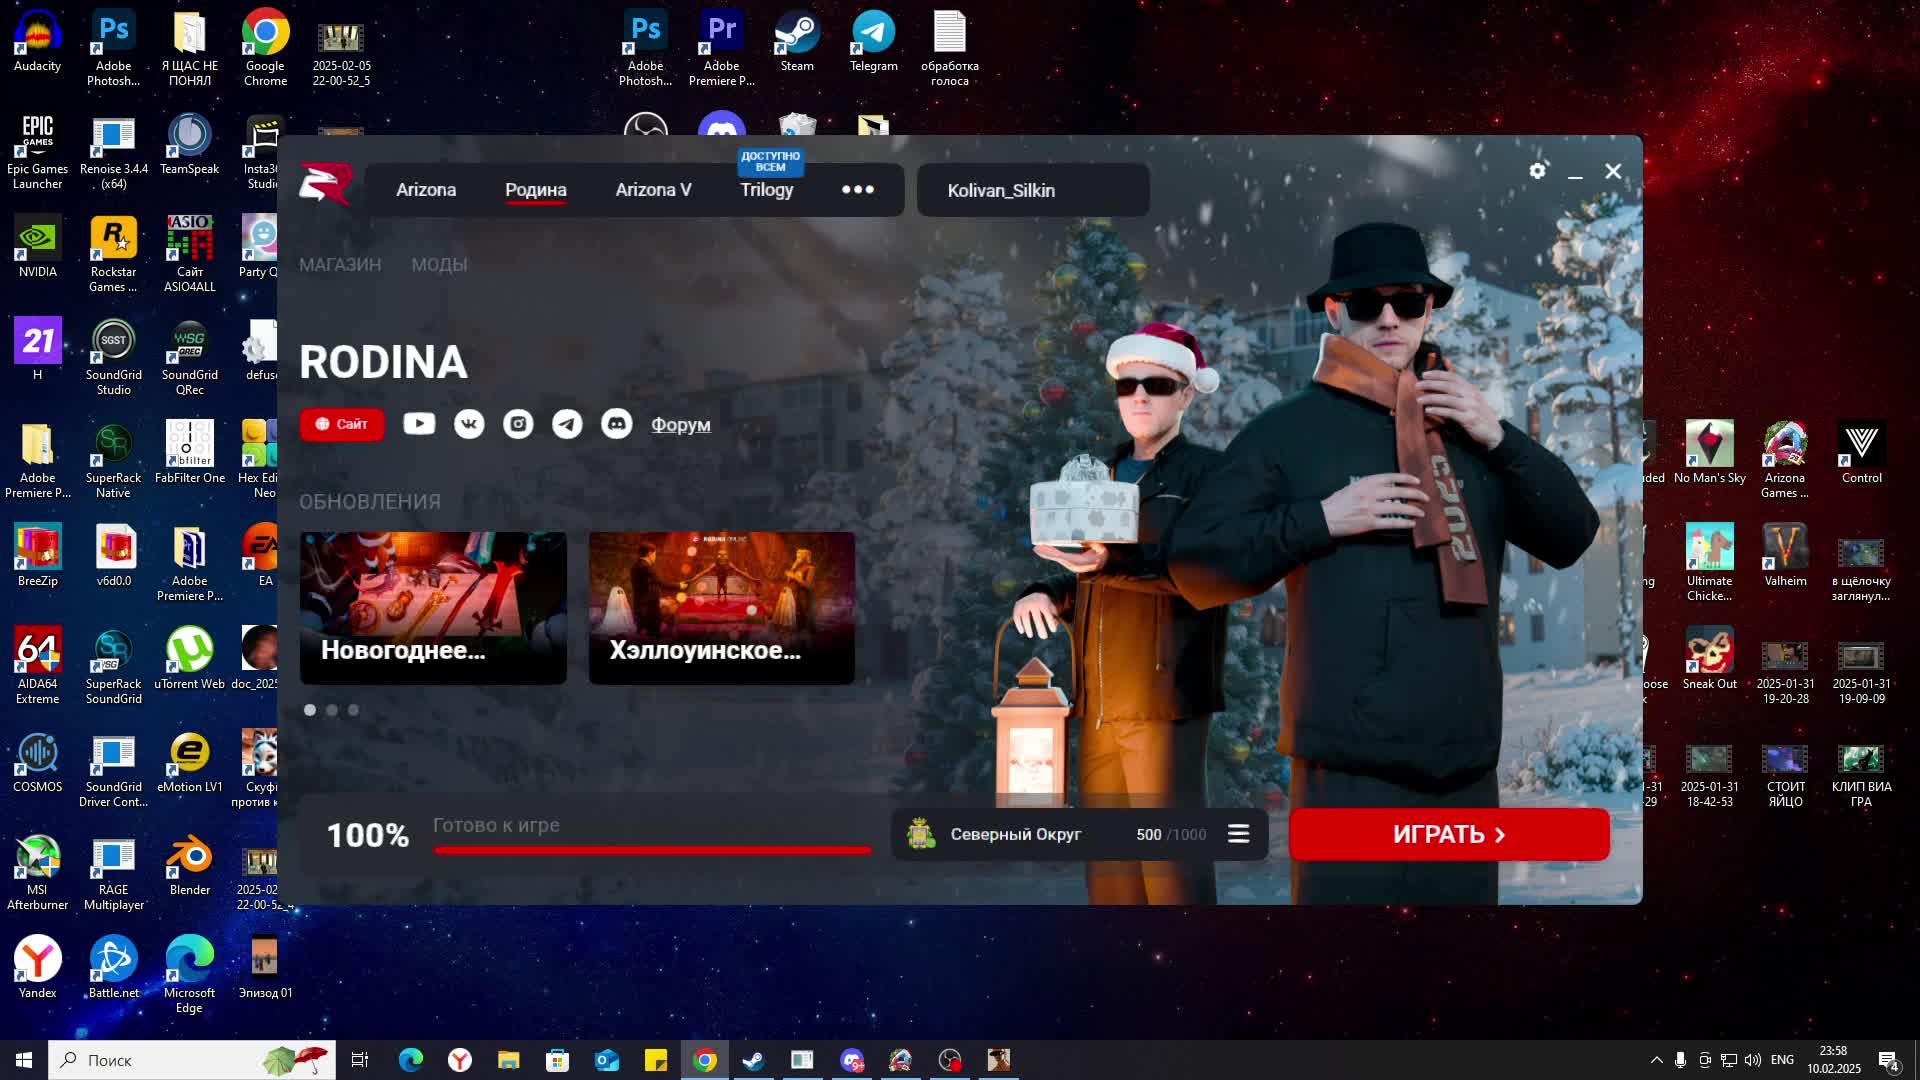Open the МОДЫ section
This screenshot has height=1080, width=1920.
tap(439, 265)
